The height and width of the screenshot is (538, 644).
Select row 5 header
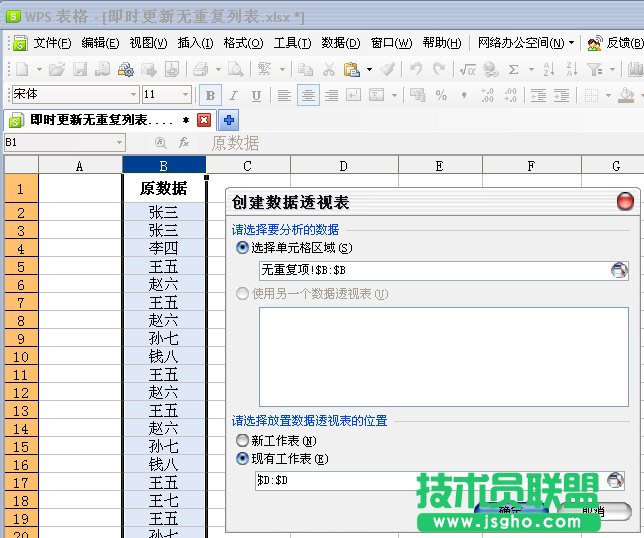click(x=21, y=267)
